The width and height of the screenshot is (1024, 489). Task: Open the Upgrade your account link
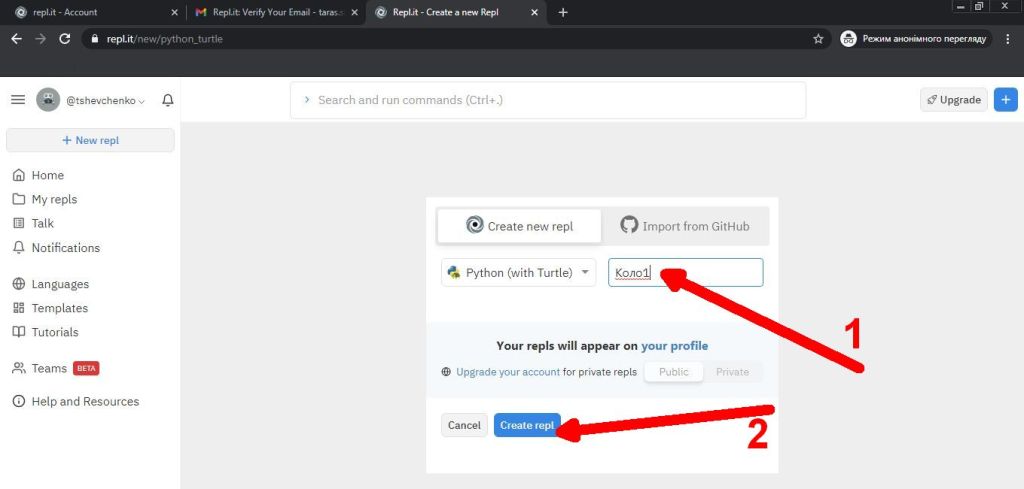coord(508,371)
